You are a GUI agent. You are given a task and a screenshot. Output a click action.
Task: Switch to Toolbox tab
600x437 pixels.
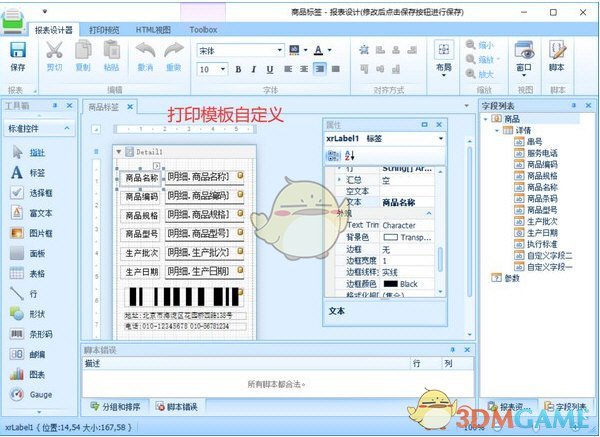click(x=203, y=30)
